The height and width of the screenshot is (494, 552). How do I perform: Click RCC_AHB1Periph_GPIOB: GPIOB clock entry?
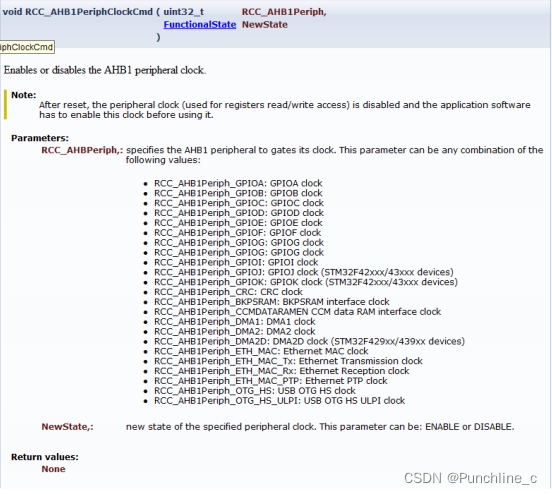click(x=238, y=193)
